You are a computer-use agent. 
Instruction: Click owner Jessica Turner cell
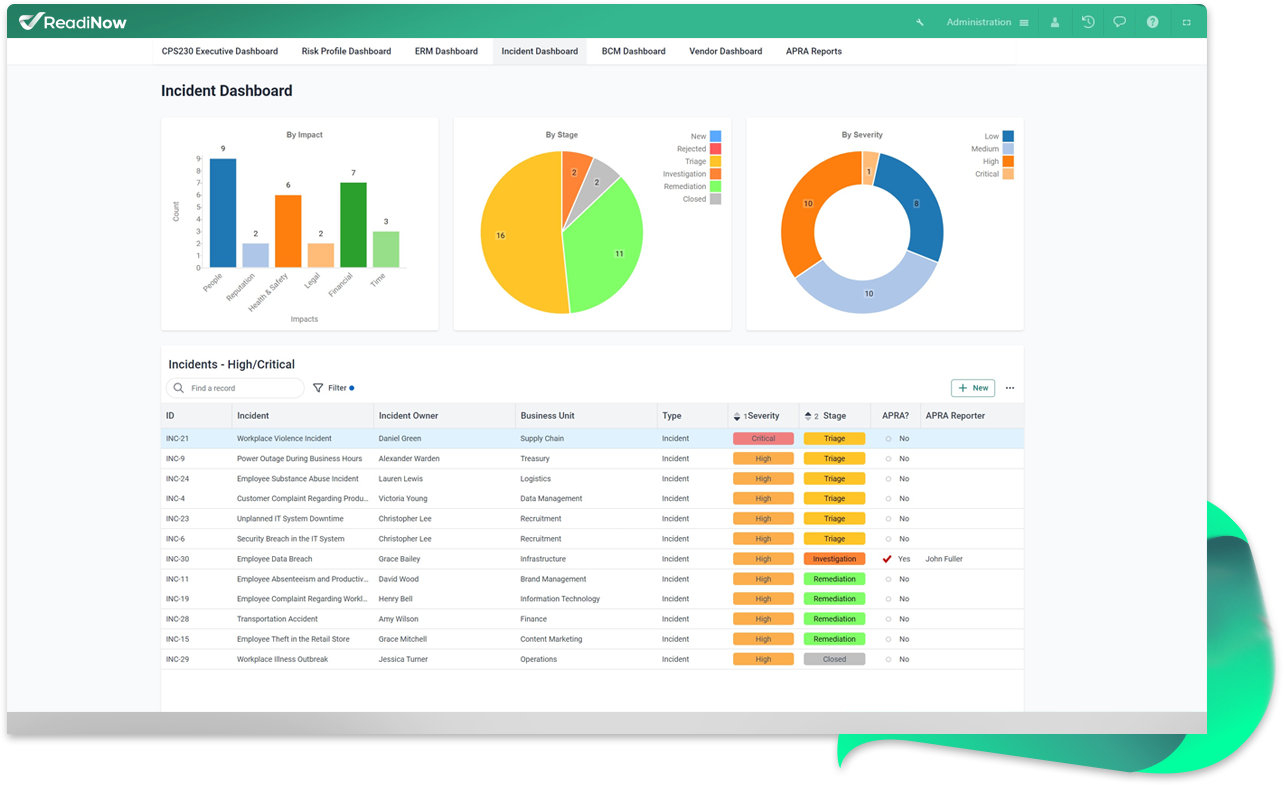click(403, 659)
